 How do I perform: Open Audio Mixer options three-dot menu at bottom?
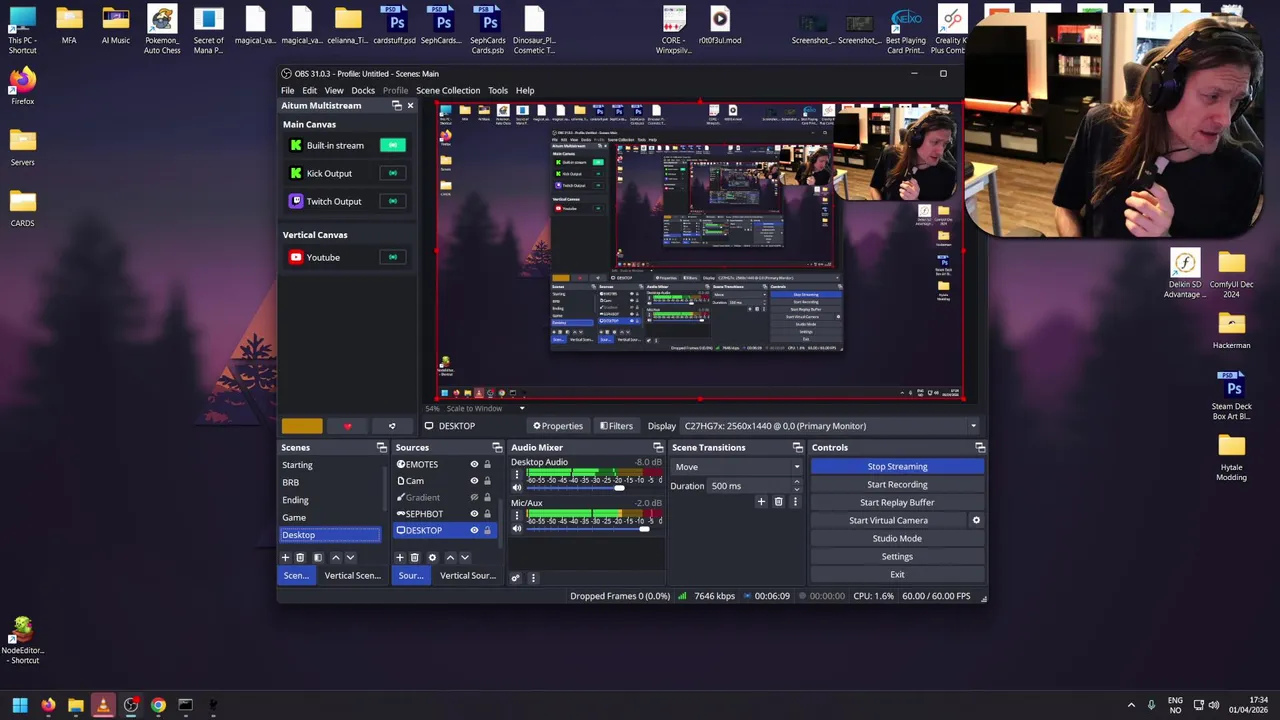coord(533,577)
